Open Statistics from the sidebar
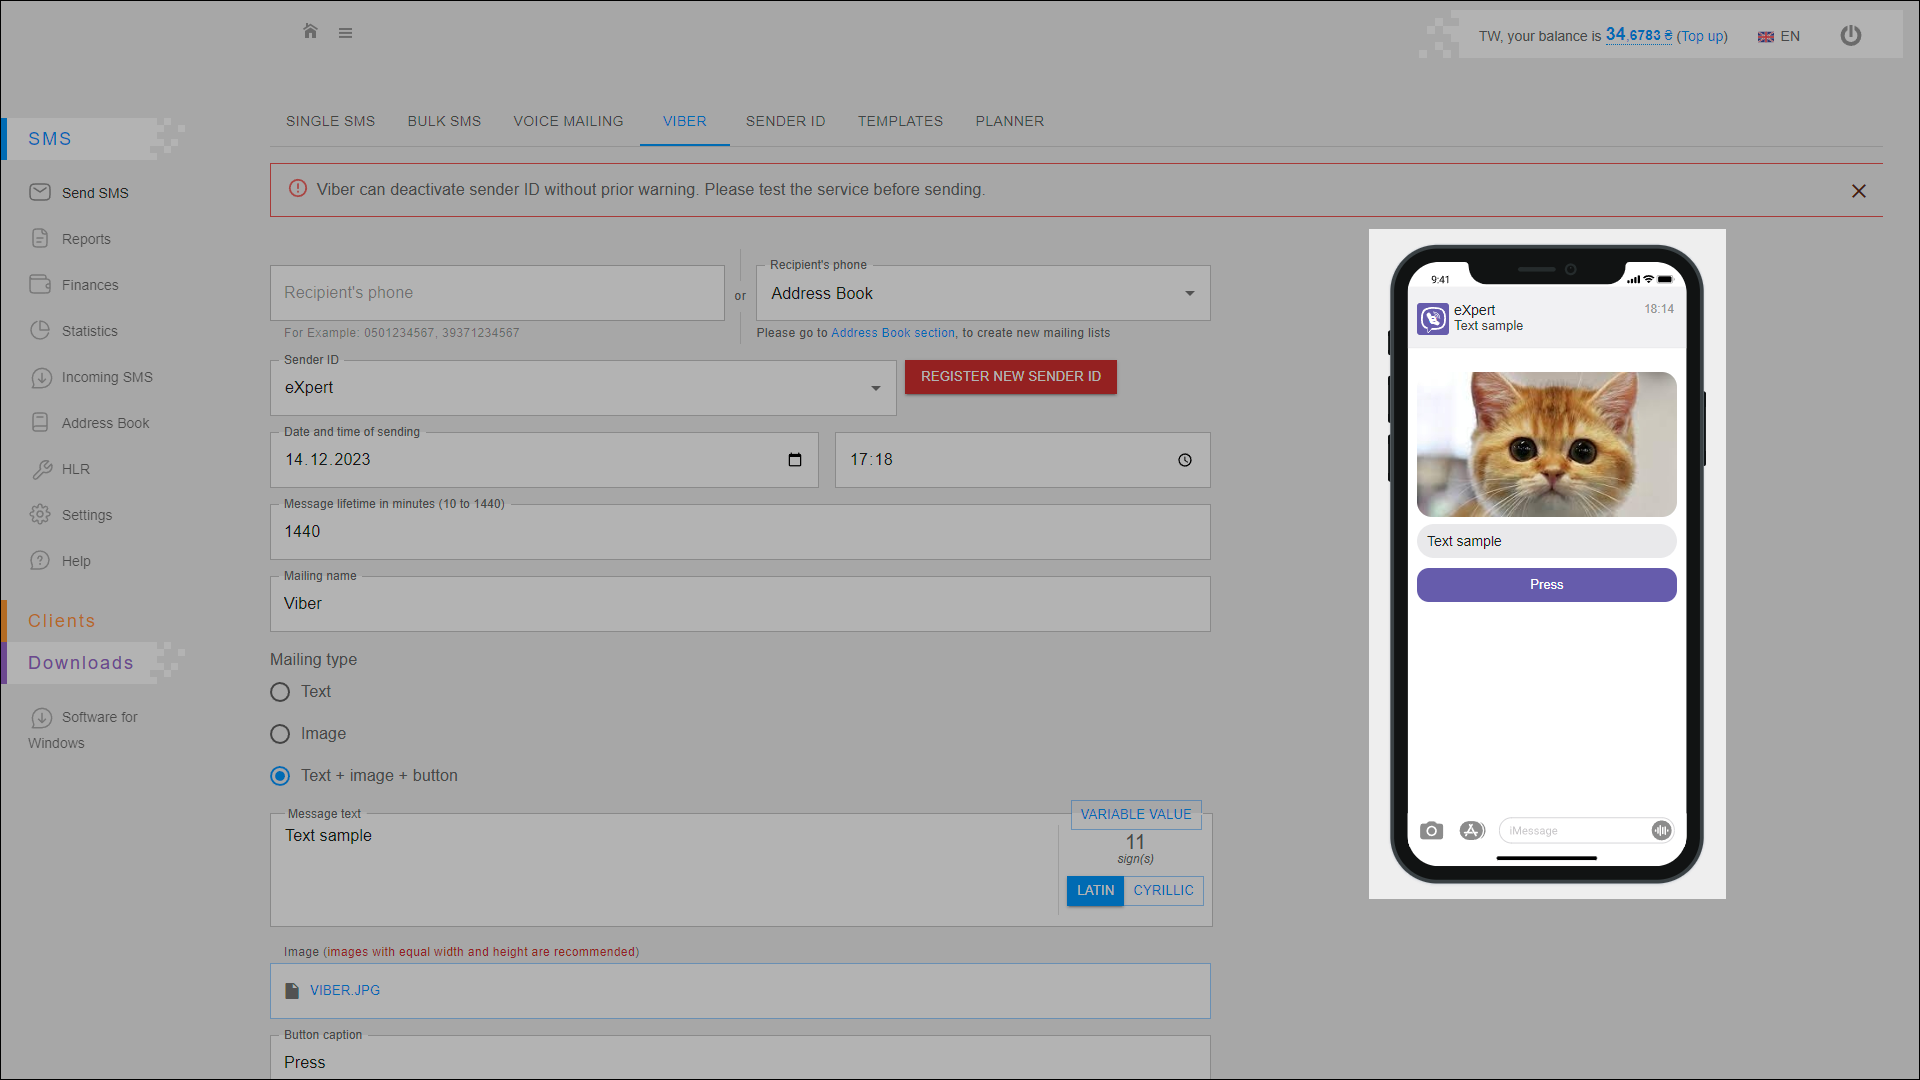The image size is (1920, 1080). tap(89, 331)
